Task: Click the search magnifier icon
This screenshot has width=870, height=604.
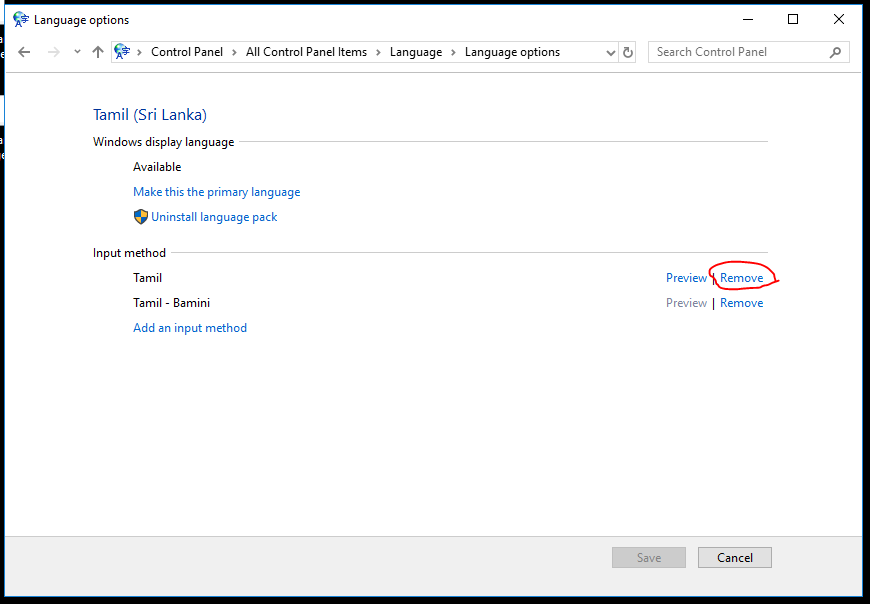Action: [x=836, y=52]
